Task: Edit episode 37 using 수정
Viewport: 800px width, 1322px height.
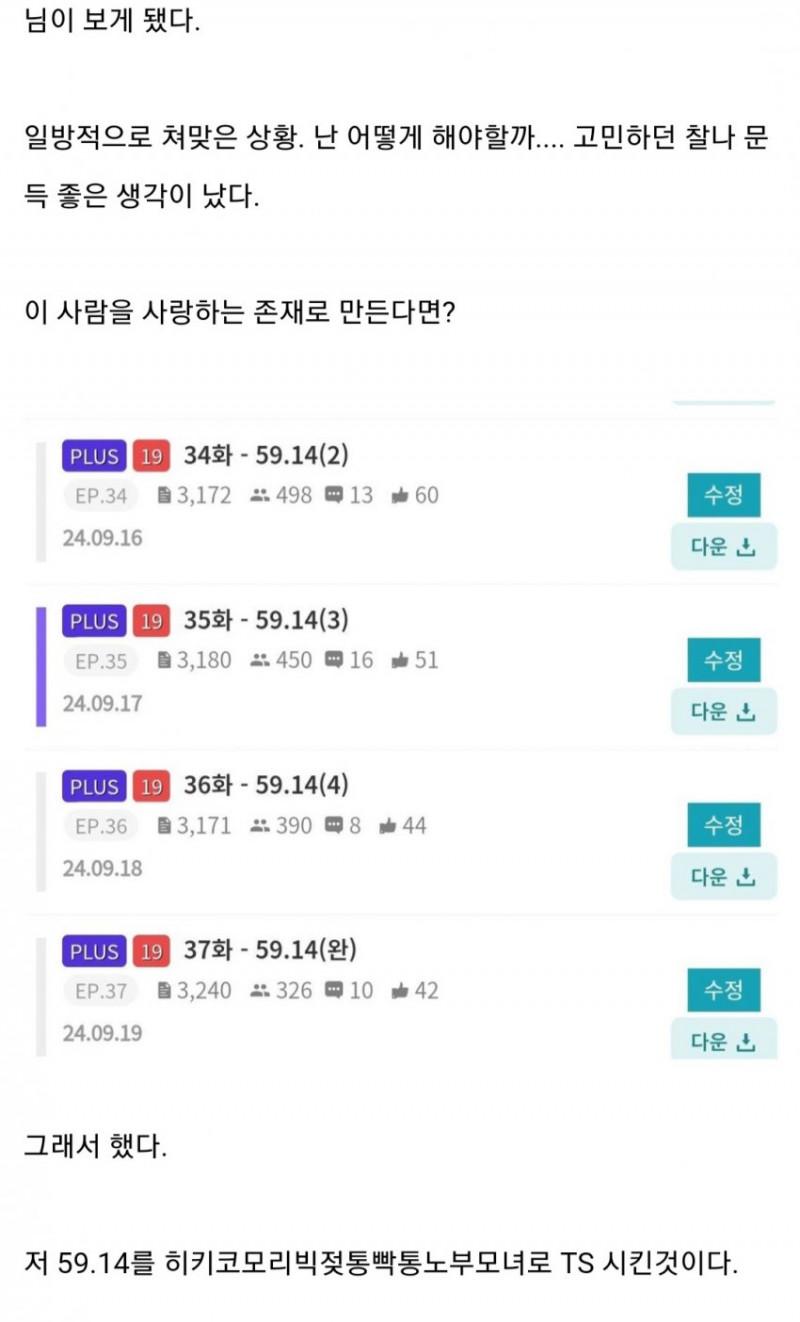Action: tap(723, 990)
